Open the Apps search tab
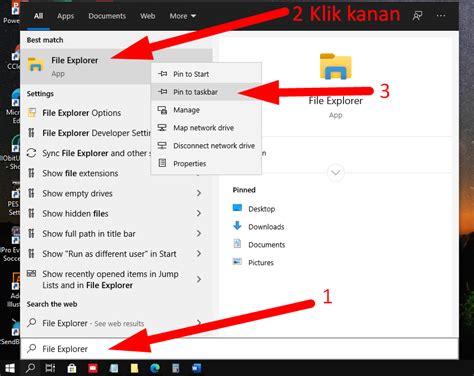 point(65,16)
